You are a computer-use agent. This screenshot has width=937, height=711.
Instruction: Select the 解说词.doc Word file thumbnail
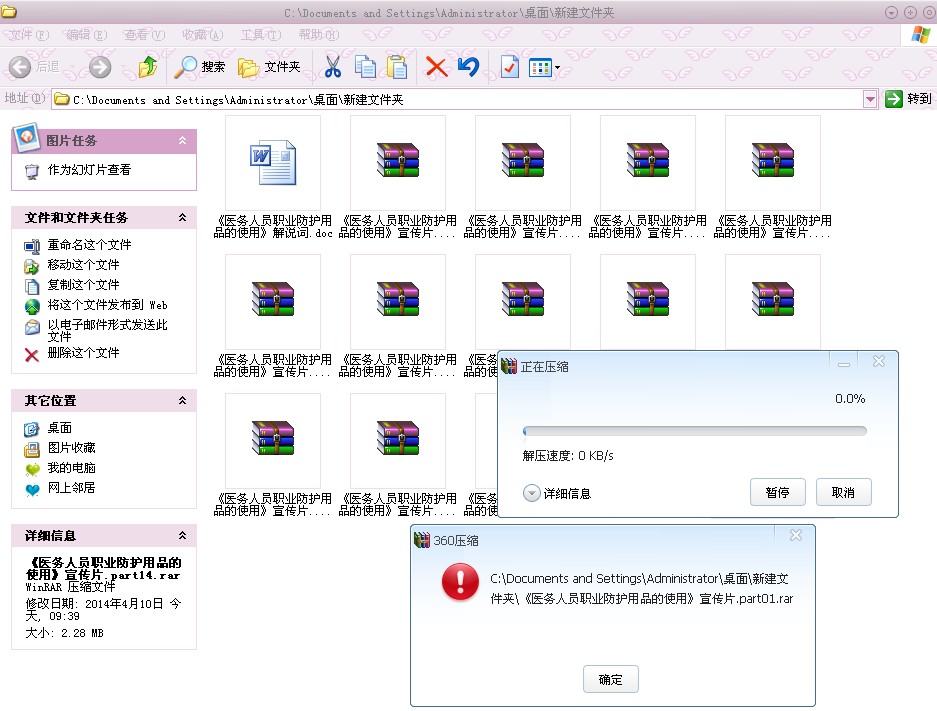point(273,163)
